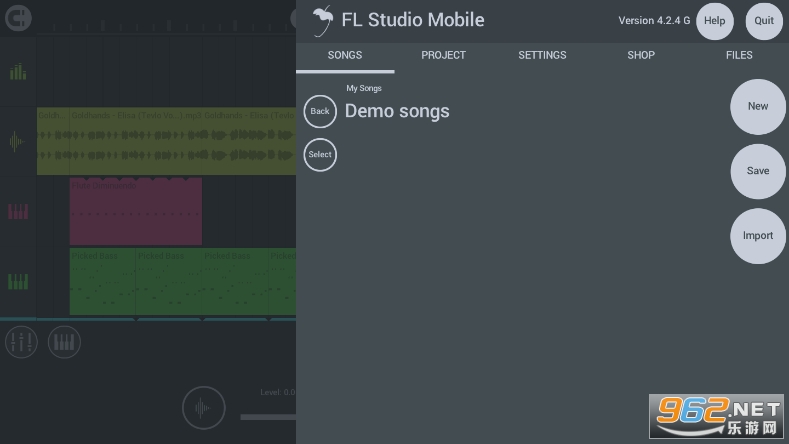This screenshot has width=789, height=444.
Task: Select the audio waveform track icon
Action: click(x=17, y=141)
